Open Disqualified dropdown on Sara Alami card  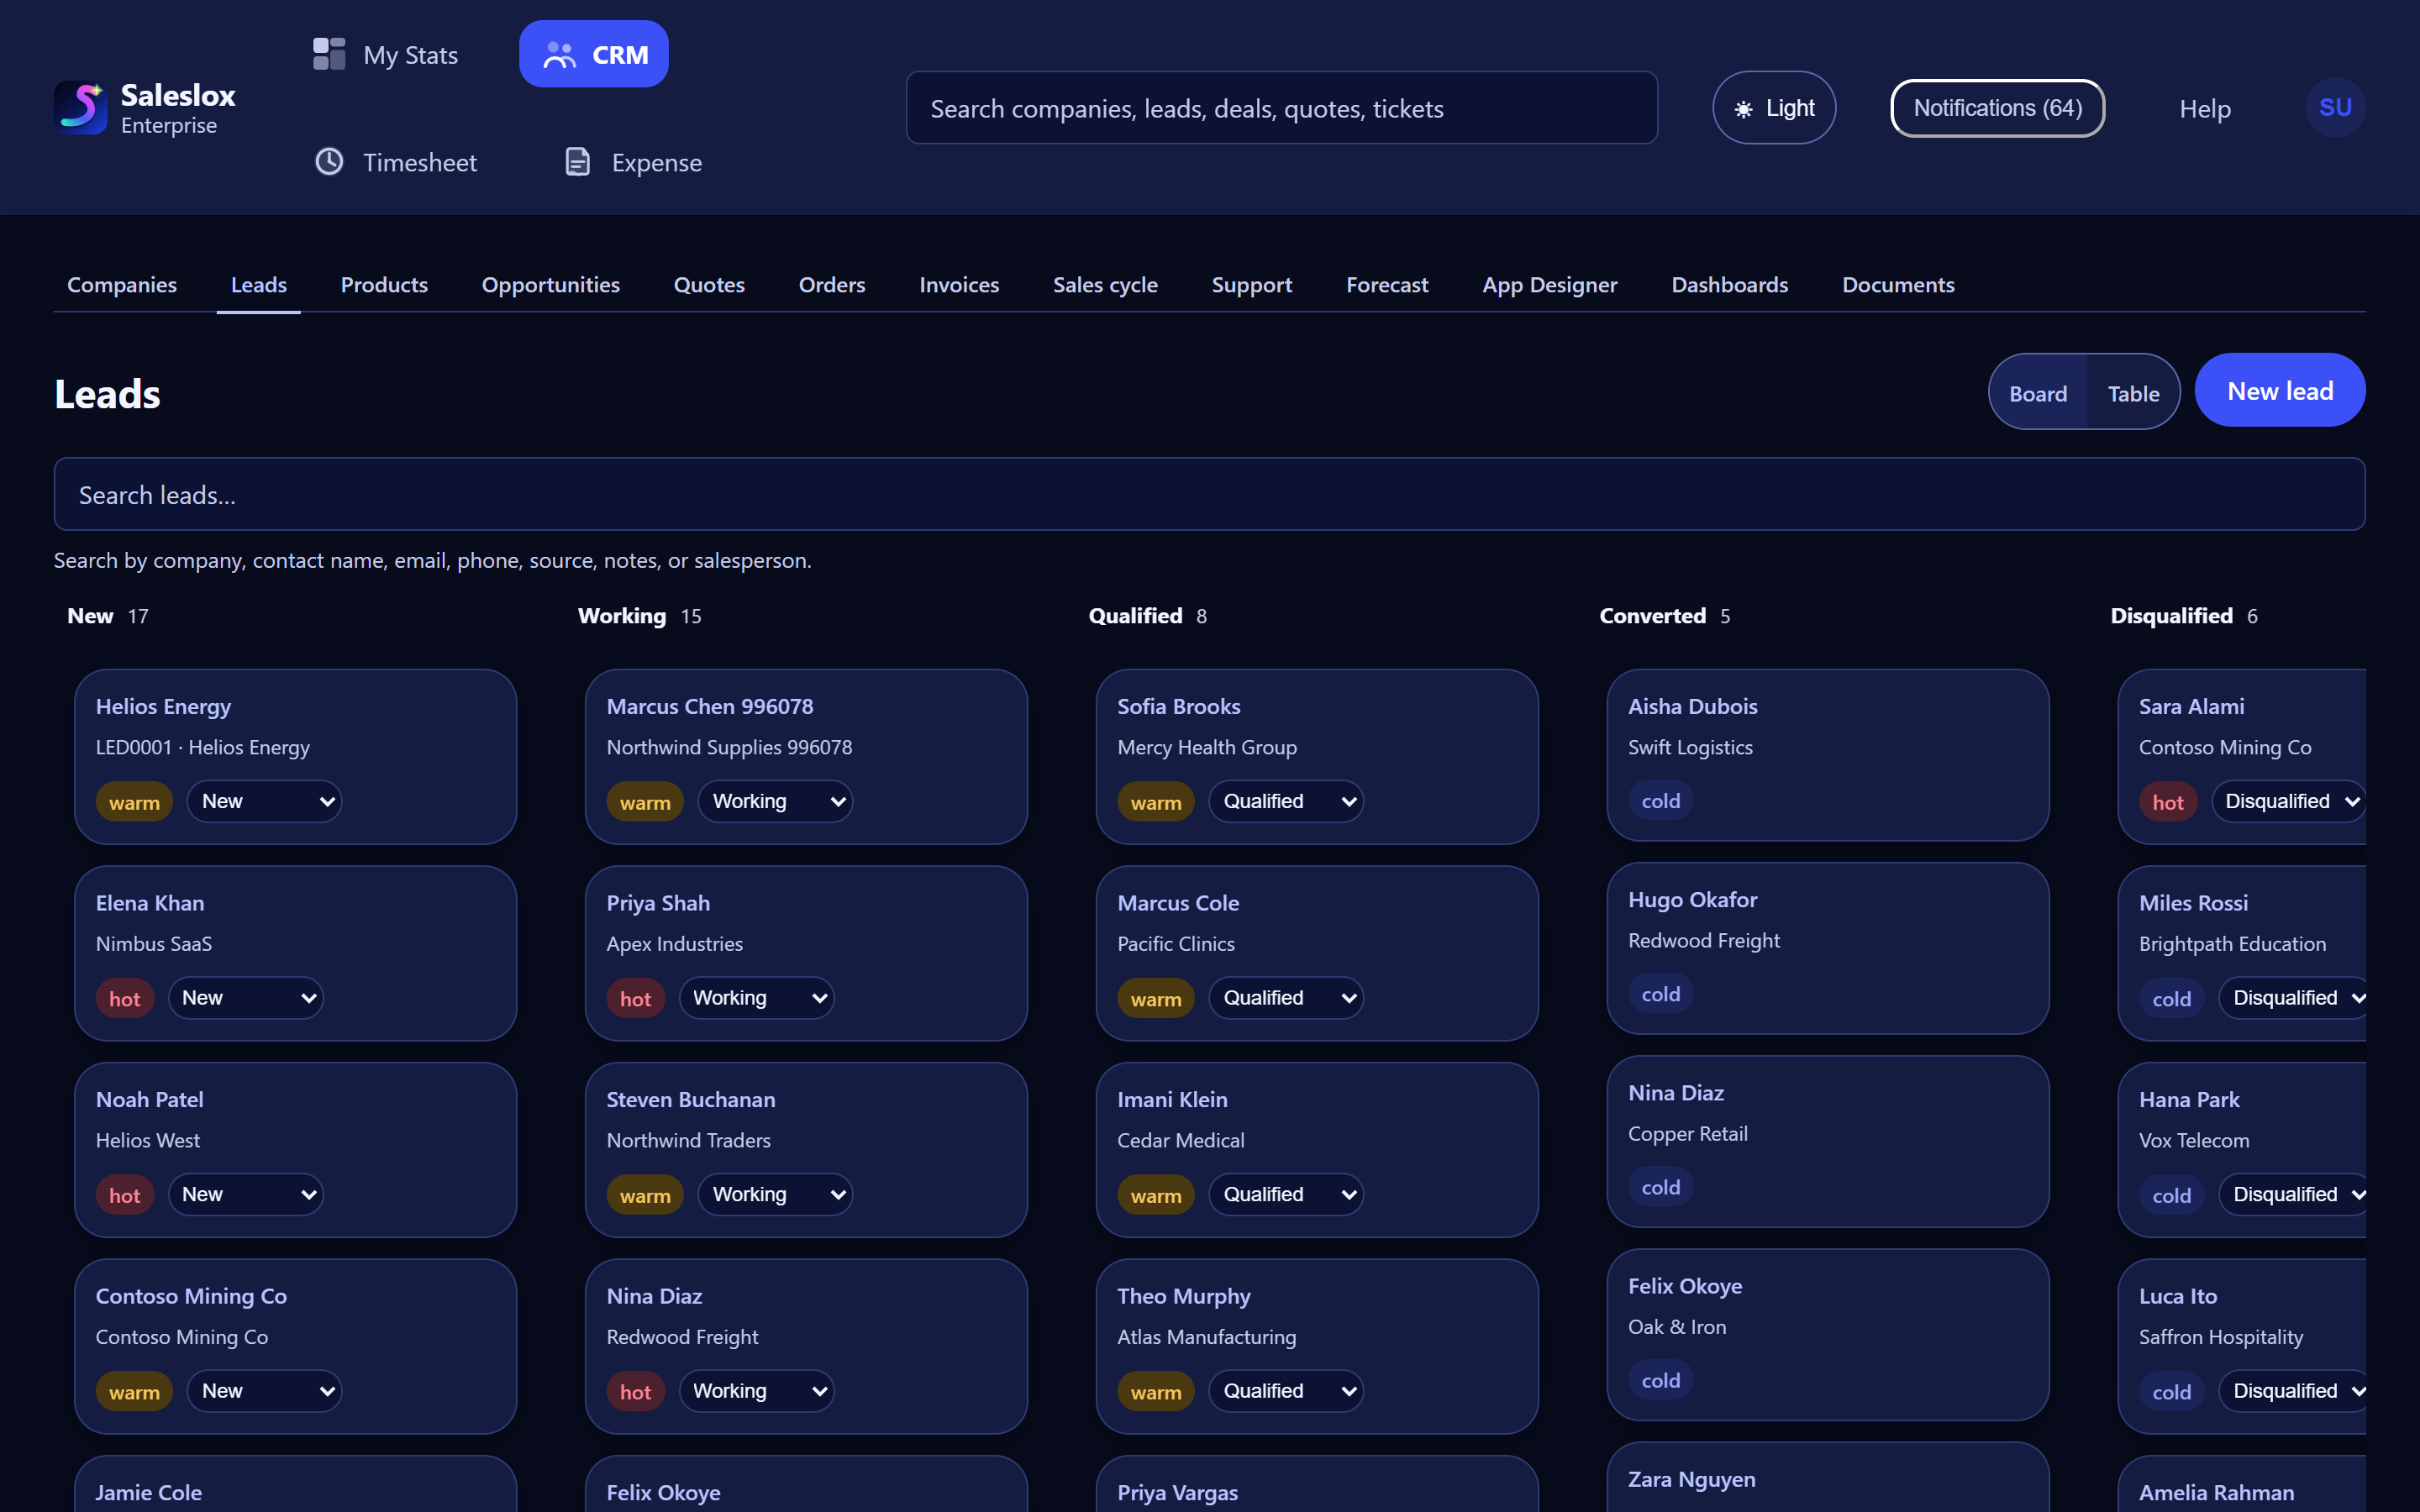(2289, 801)
